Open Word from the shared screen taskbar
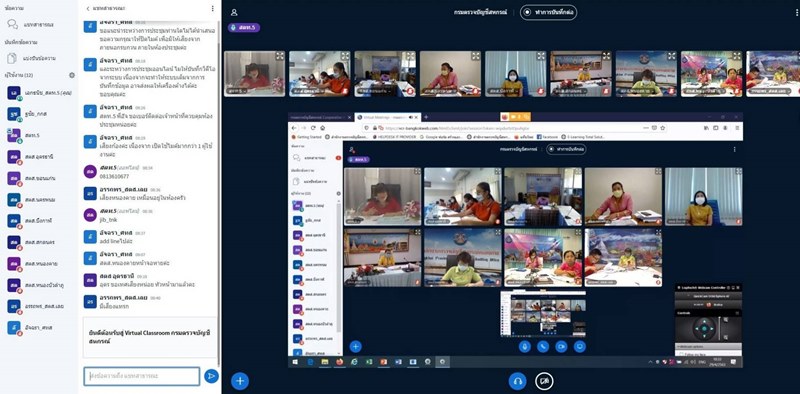The image size is (800, 394). coord(398,362)
